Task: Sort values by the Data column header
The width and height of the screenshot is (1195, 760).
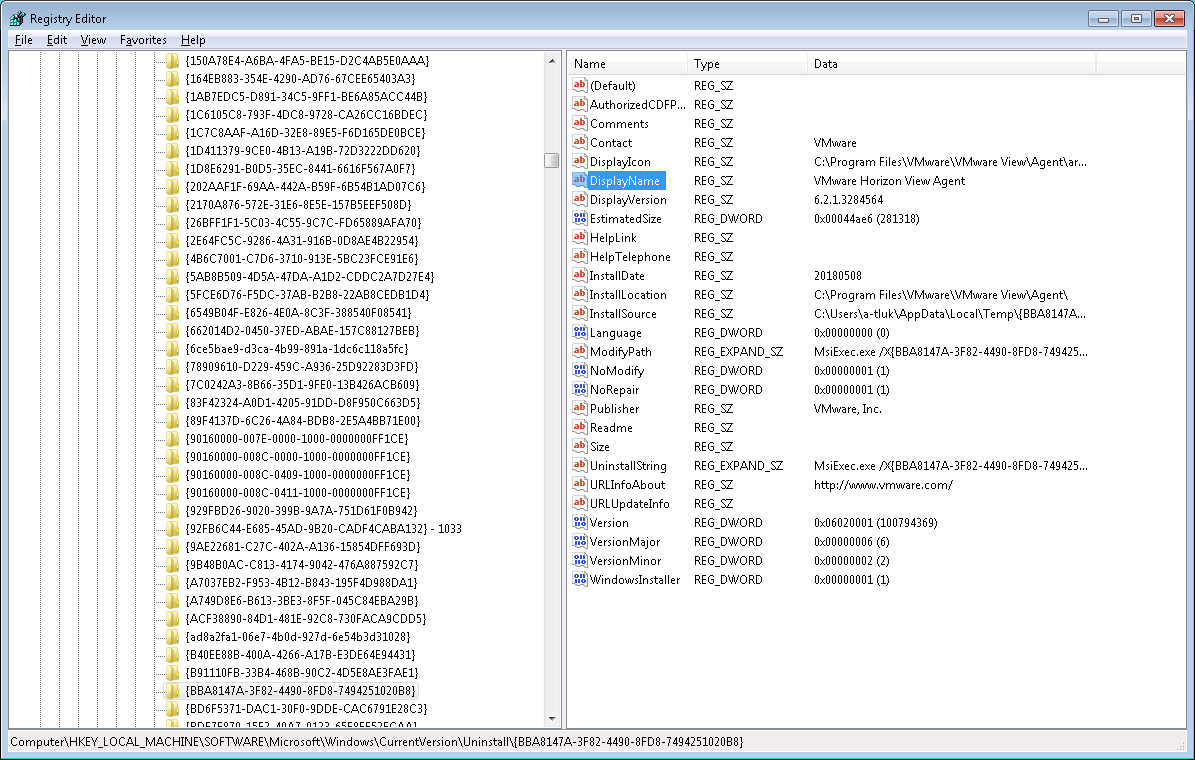Action: point(951,64)
